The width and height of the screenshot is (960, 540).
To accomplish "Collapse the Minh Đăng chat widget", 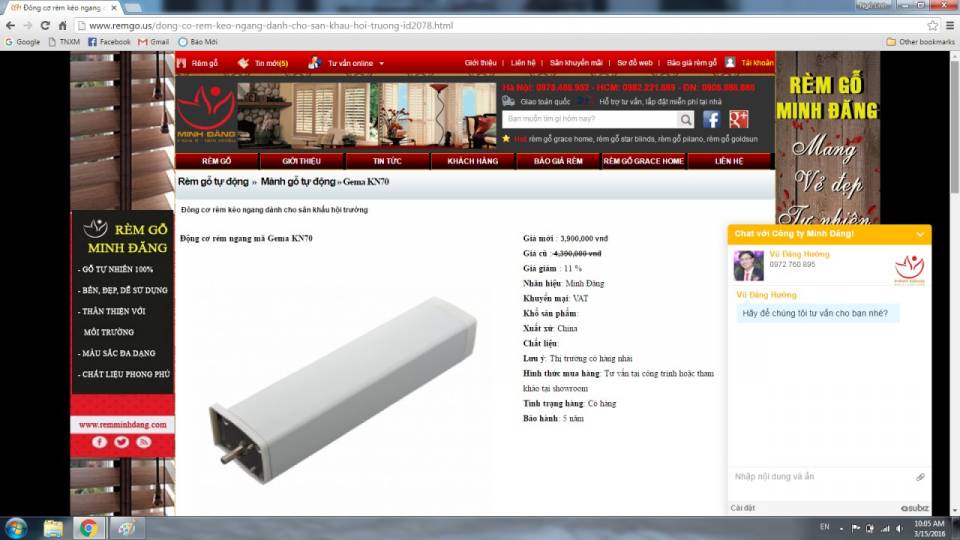I will coord(920,234).
